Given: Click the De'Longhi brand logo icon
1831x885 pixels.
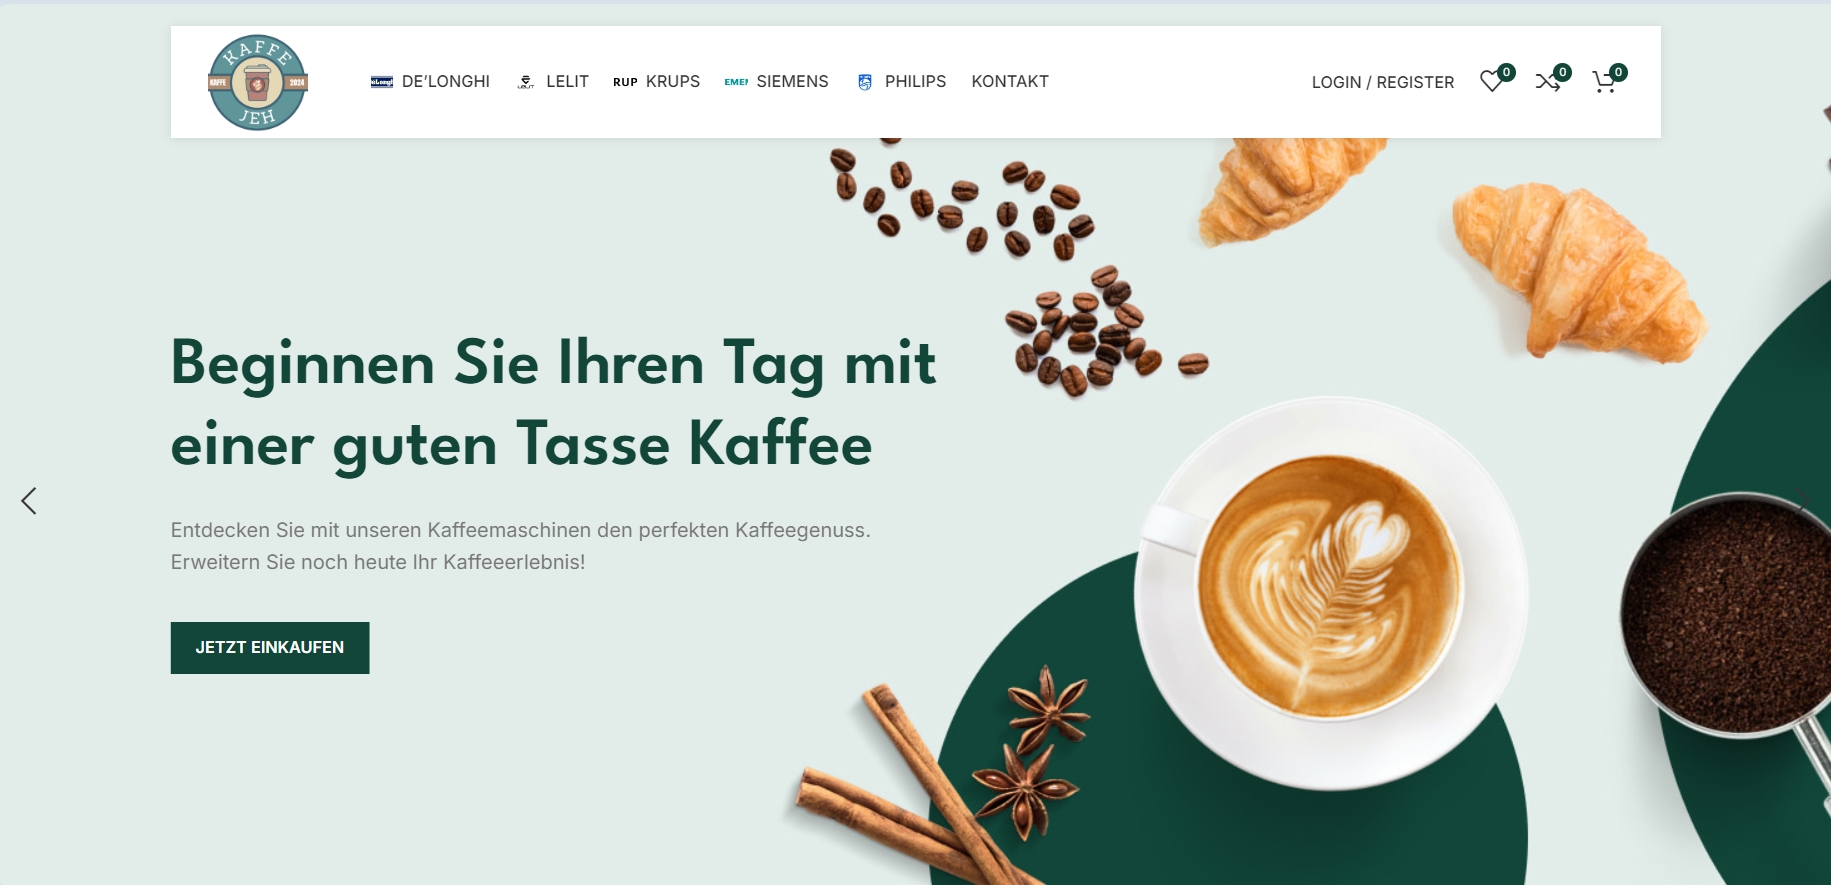Looking at the screenshot, I should (382, 82).
